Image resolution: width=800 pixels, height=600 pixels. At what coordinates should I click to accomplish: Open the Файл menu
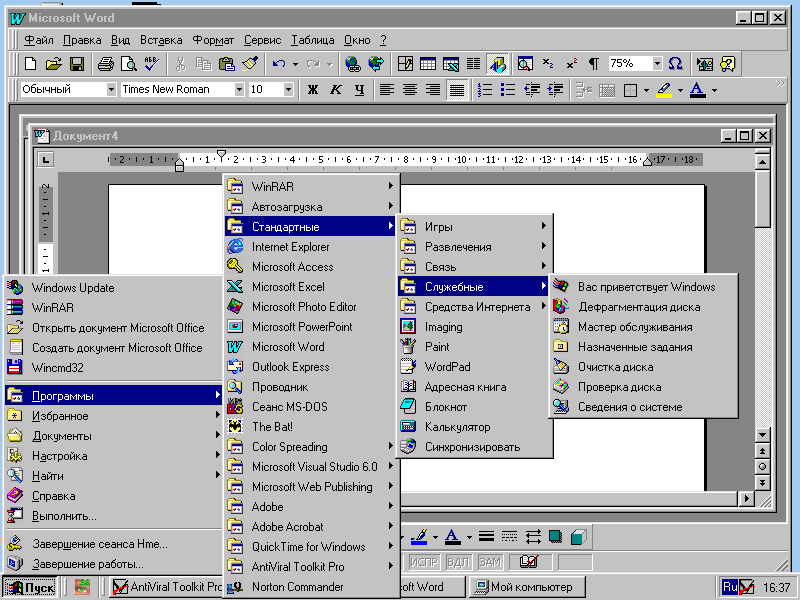[x=39, y=40]
